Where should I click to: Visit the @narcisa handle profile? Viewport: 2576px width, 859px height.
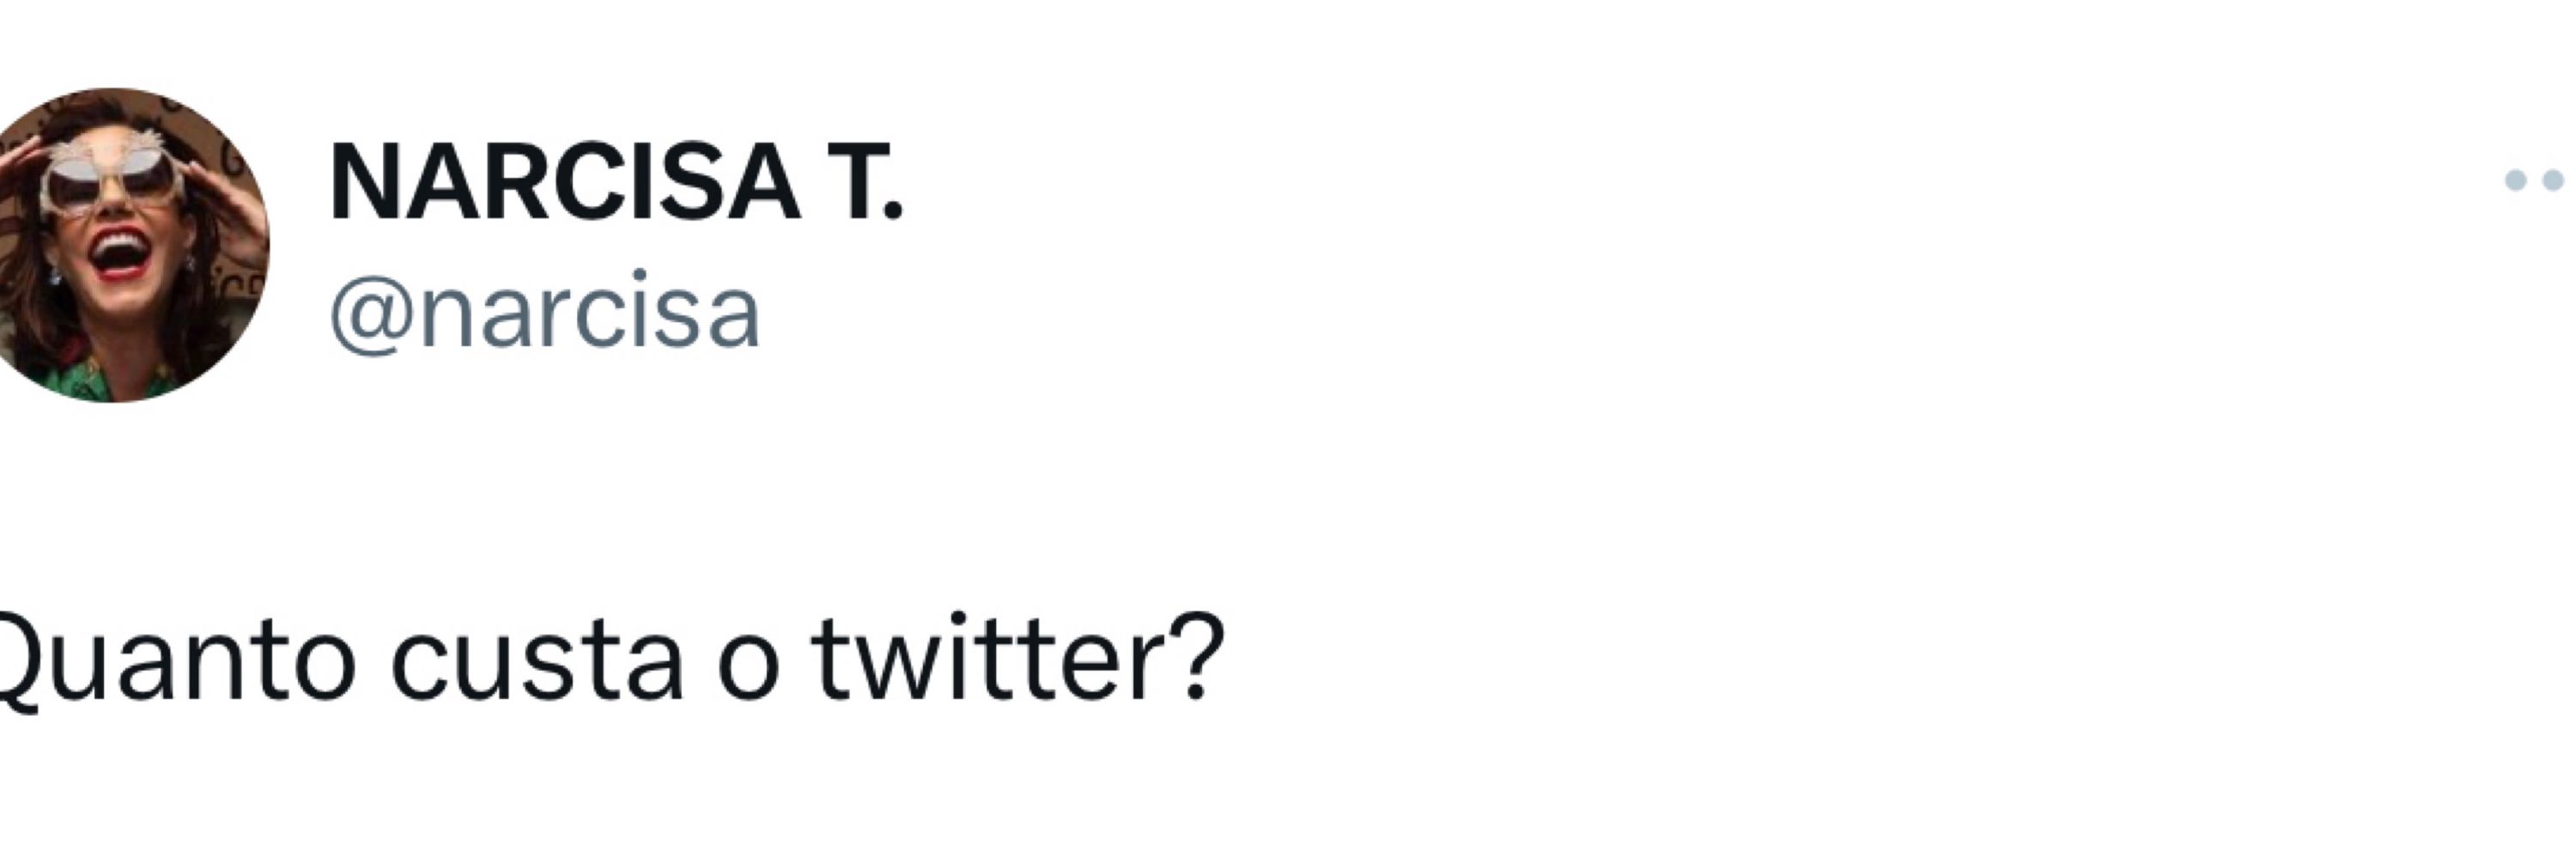pyautogui.click(x=545, y=312)
